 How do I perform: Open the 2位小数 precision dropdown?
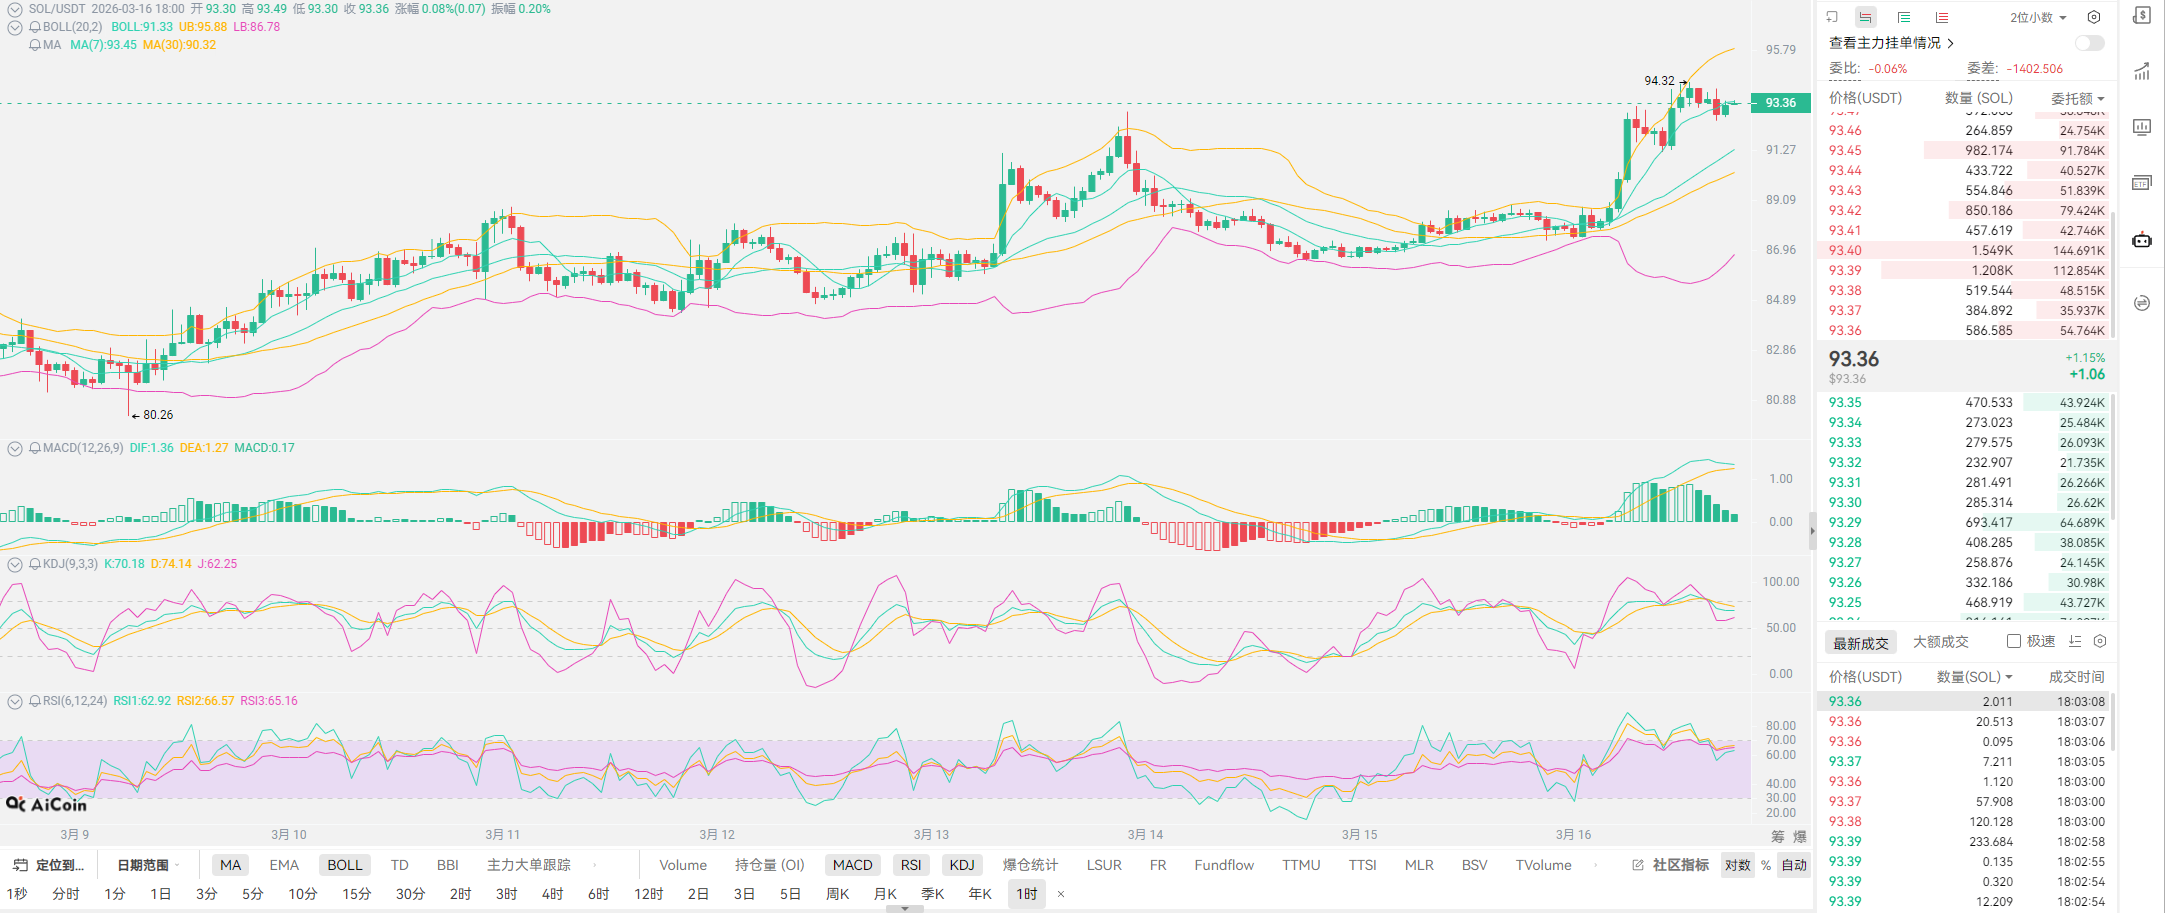coord(2038,17)
